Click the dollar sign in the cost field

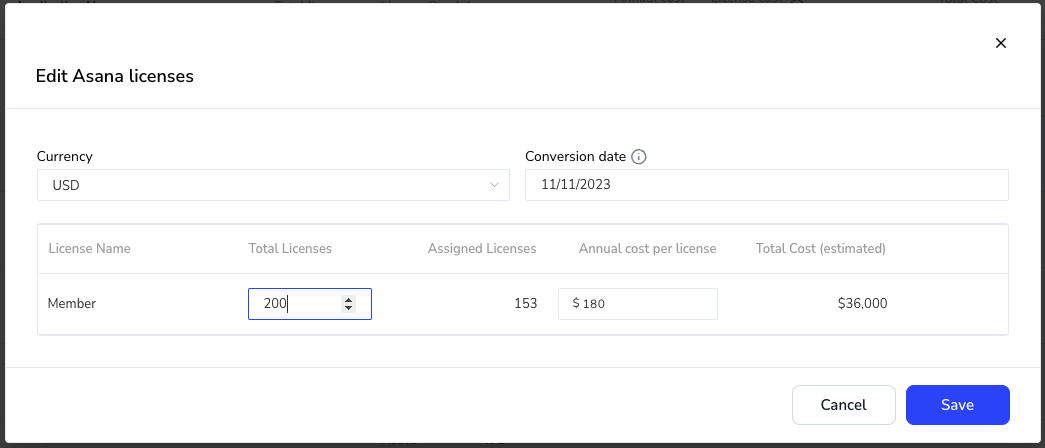[x=576, y=304]
